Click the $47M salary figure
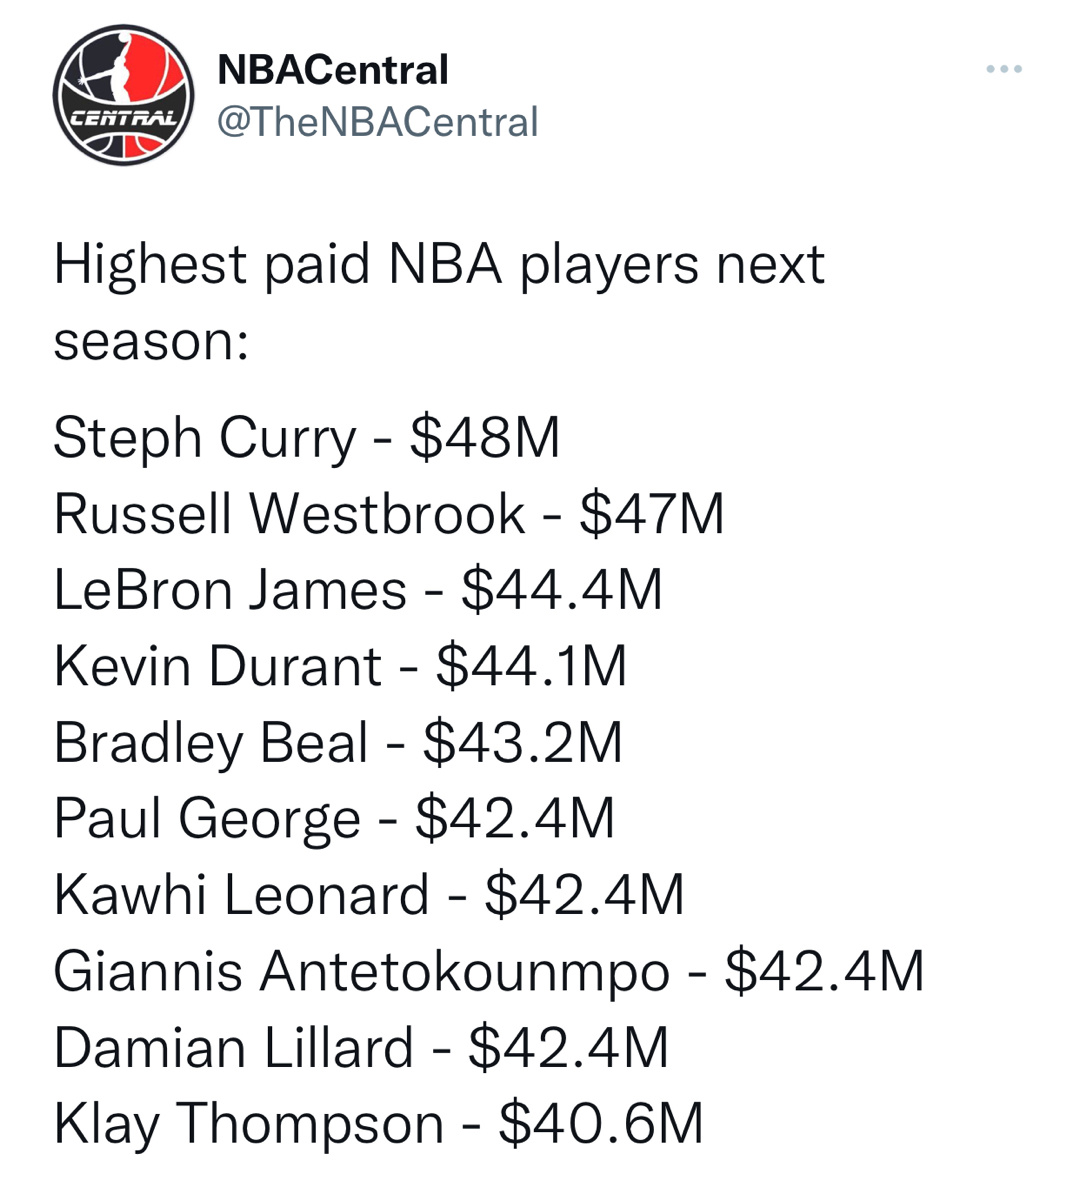 coord(651,514)
